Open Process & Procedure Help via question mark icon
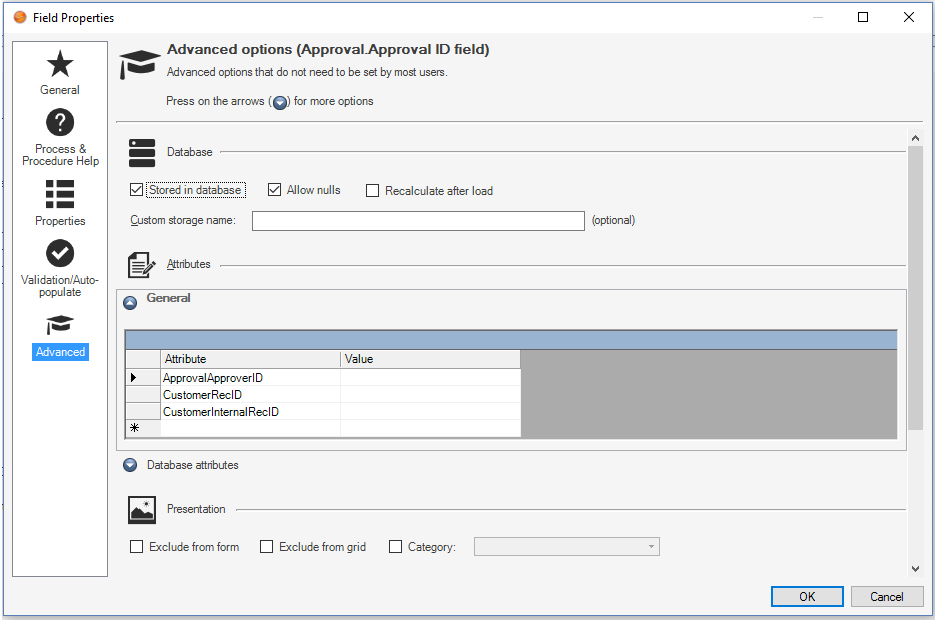 (x=59, y=122)
